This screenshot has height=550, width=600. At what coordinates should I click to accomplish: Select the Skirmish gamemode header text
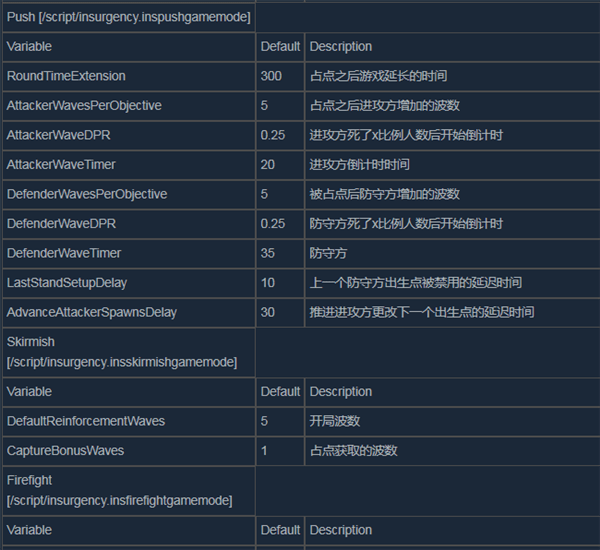click(122, 352)
